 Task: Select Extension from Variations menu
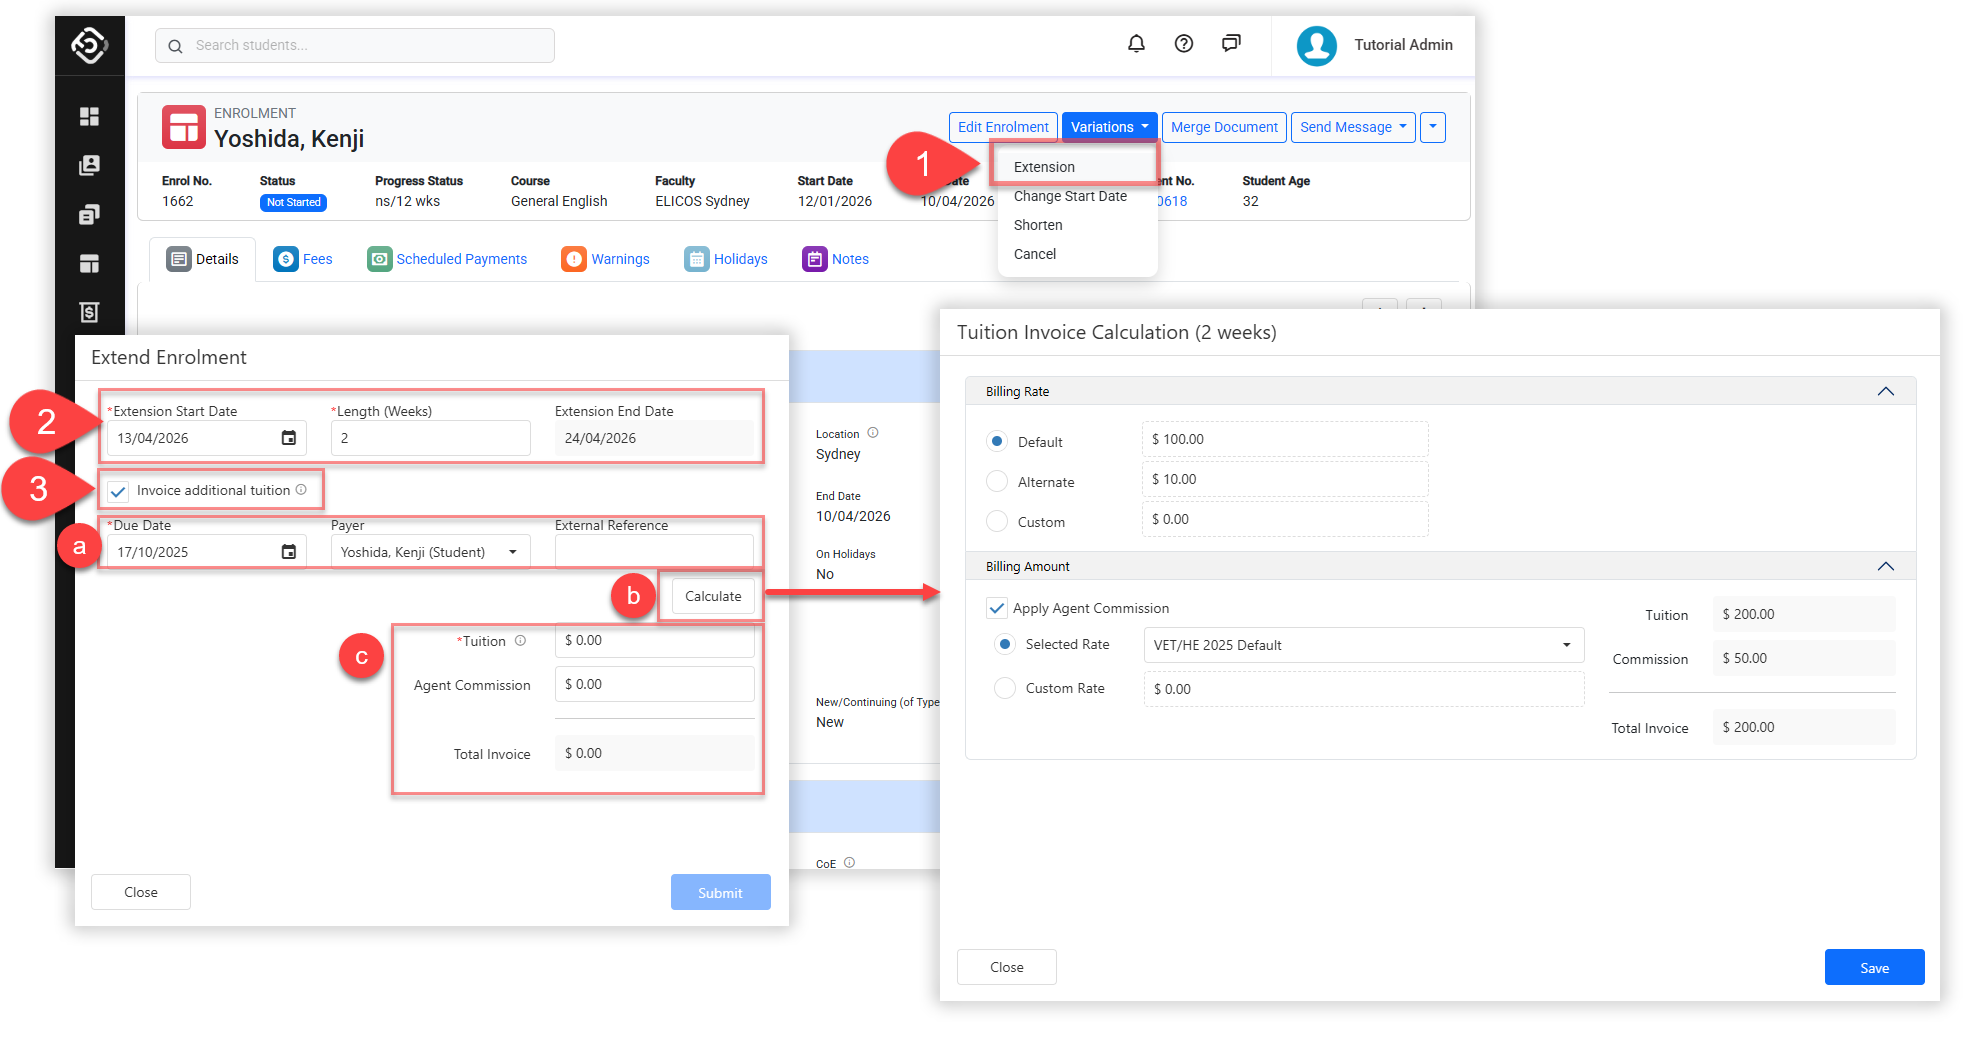1044,167
